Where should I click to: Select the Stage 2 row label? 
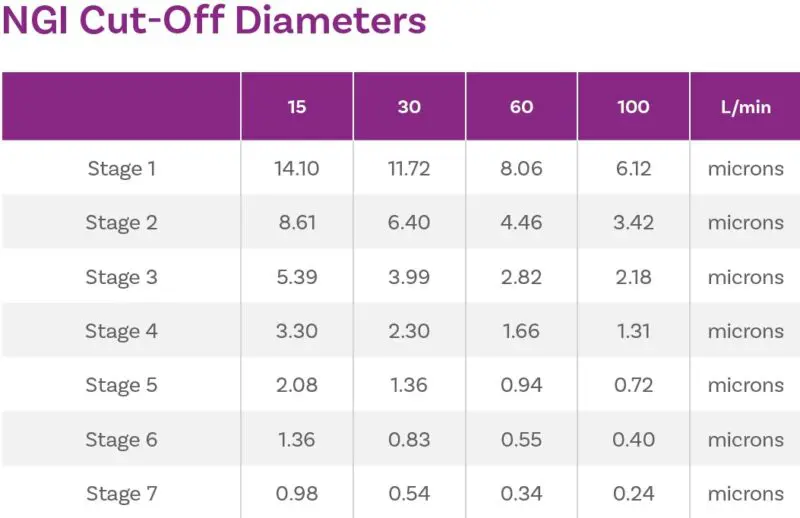click(121, 223)
